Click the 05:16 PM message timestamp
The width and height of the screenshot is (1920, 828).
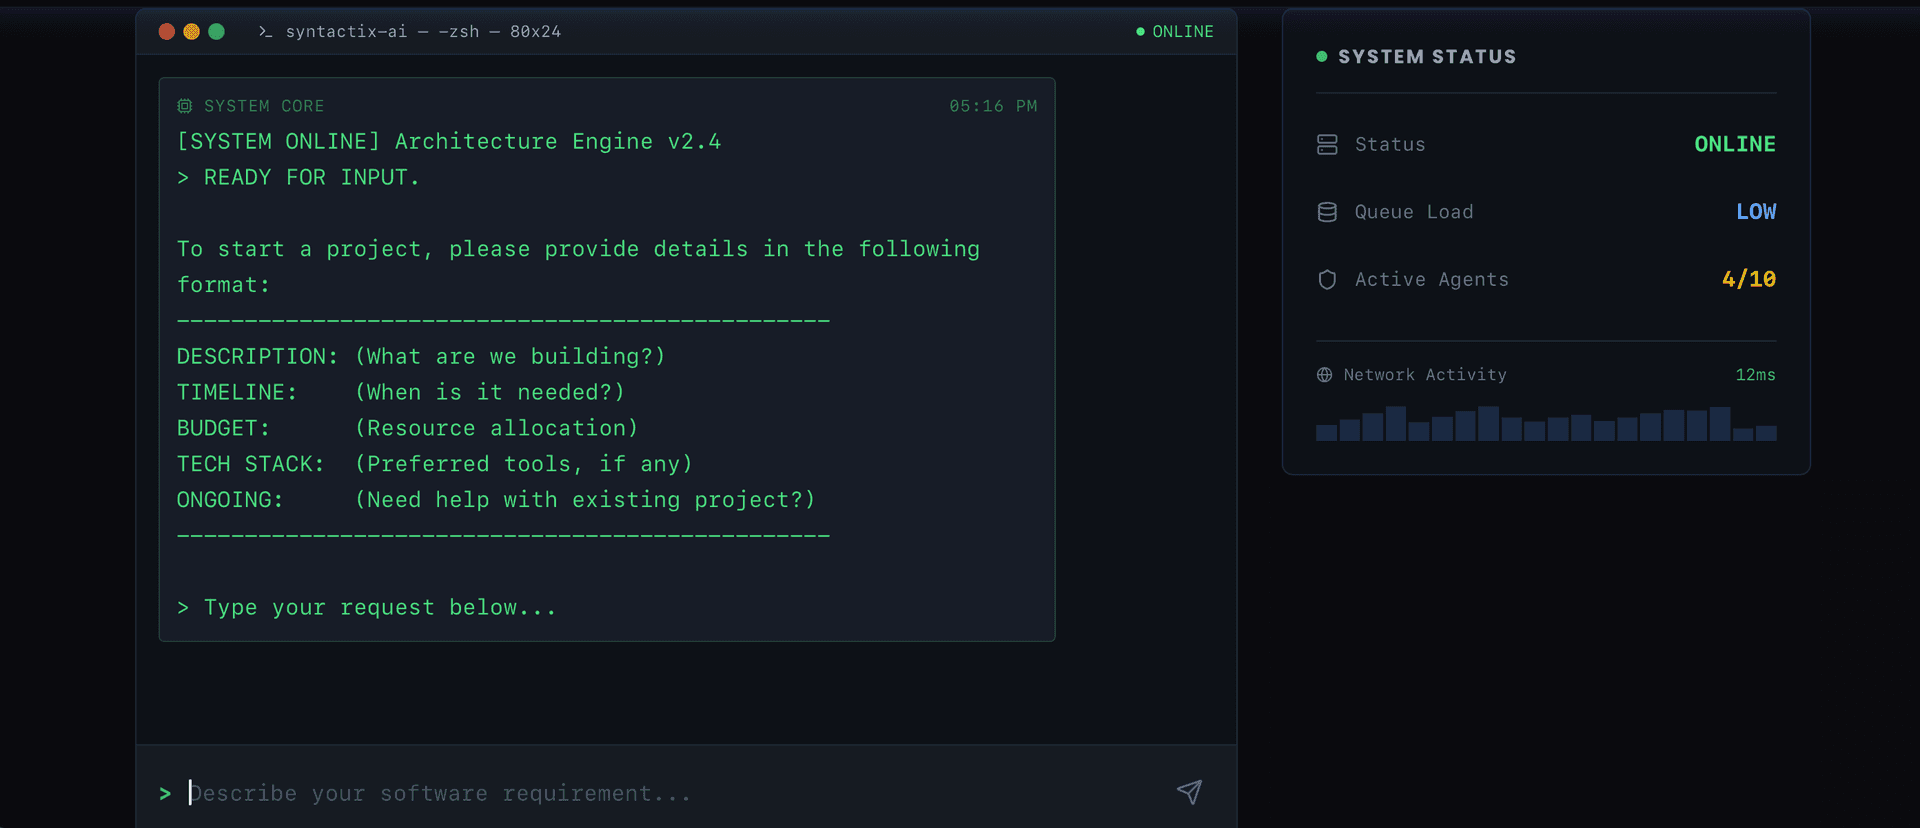point(992,106)
